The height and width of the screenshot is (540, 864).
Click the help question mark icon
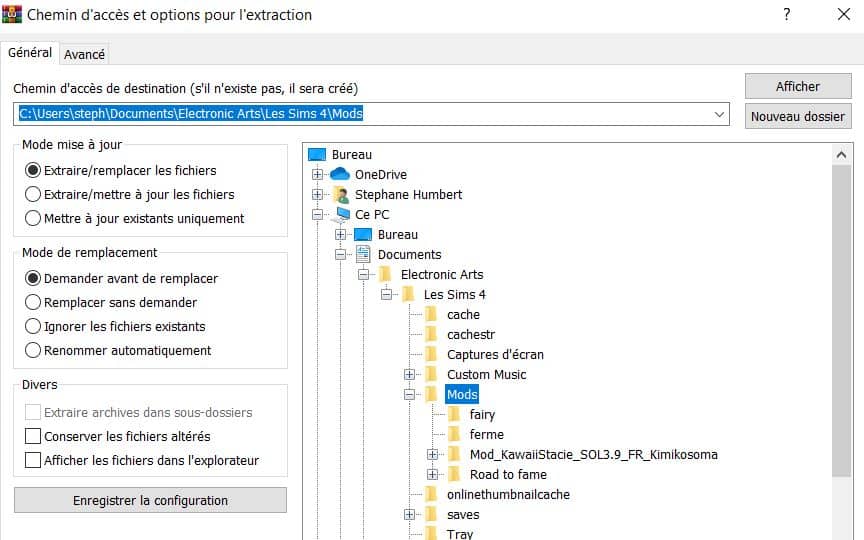click(x=787, y=15)
